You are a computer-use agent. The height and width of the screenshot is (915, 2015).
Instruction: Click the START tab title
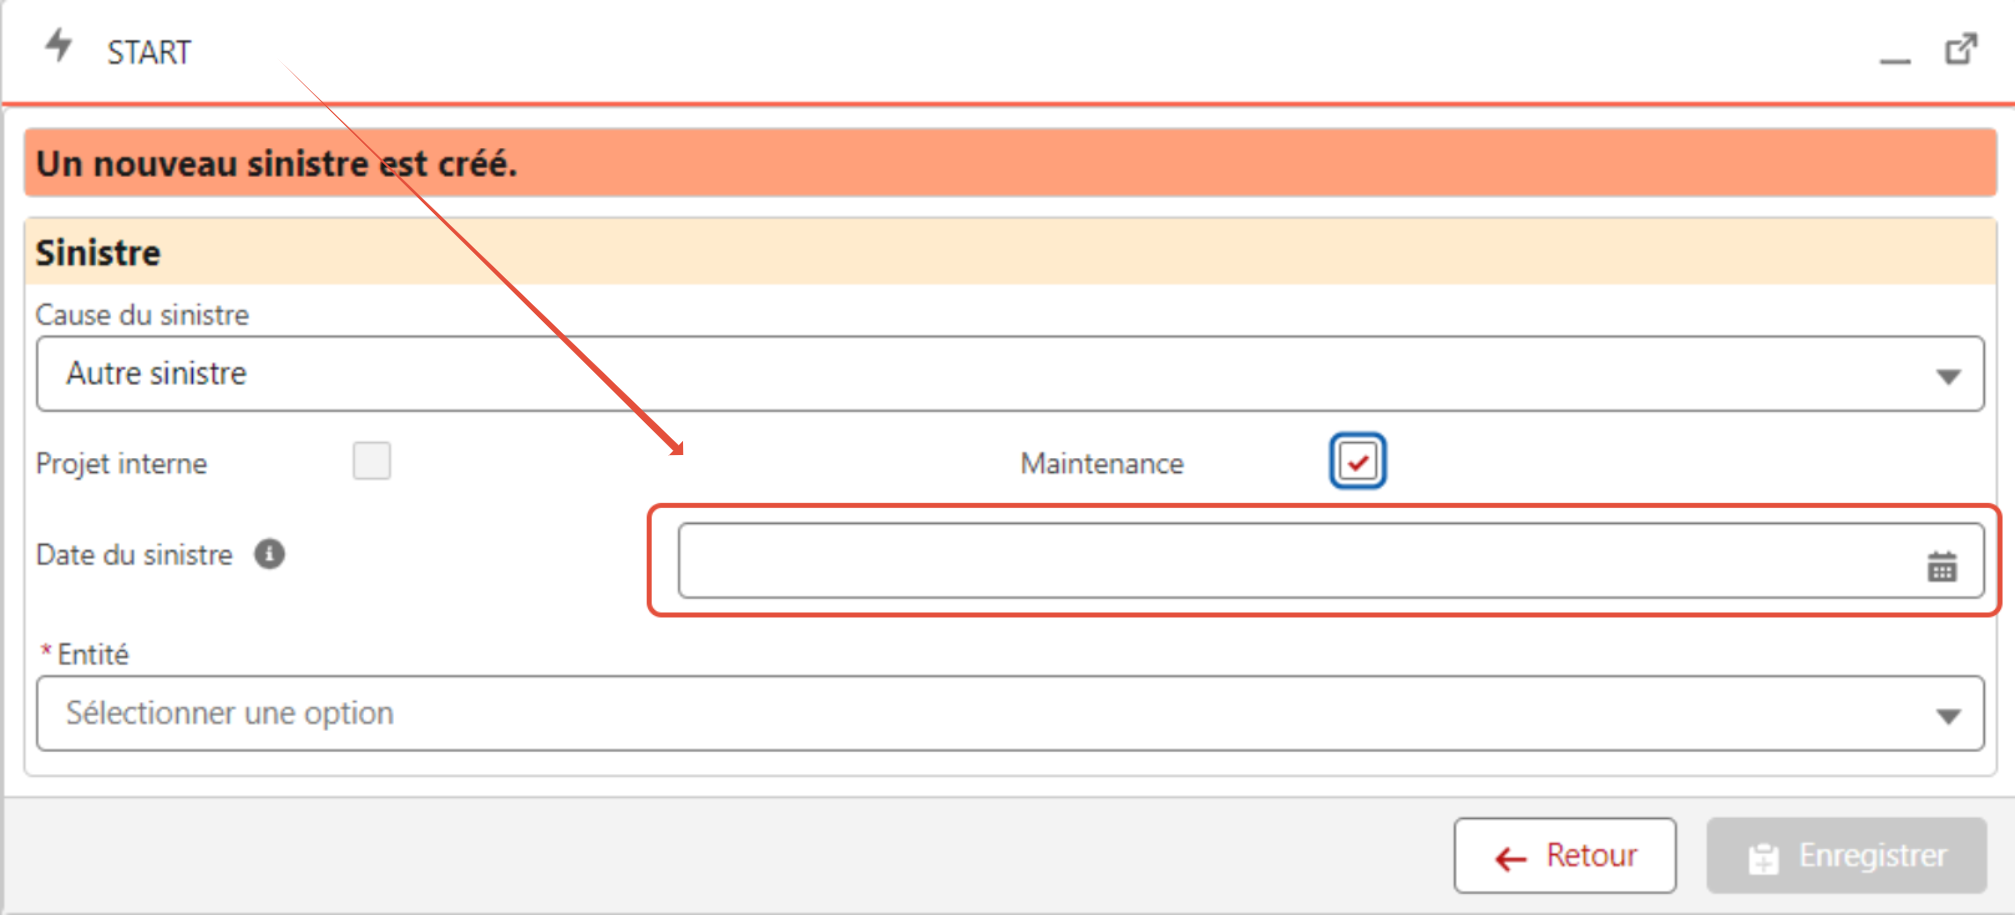[x=149, y=52]
